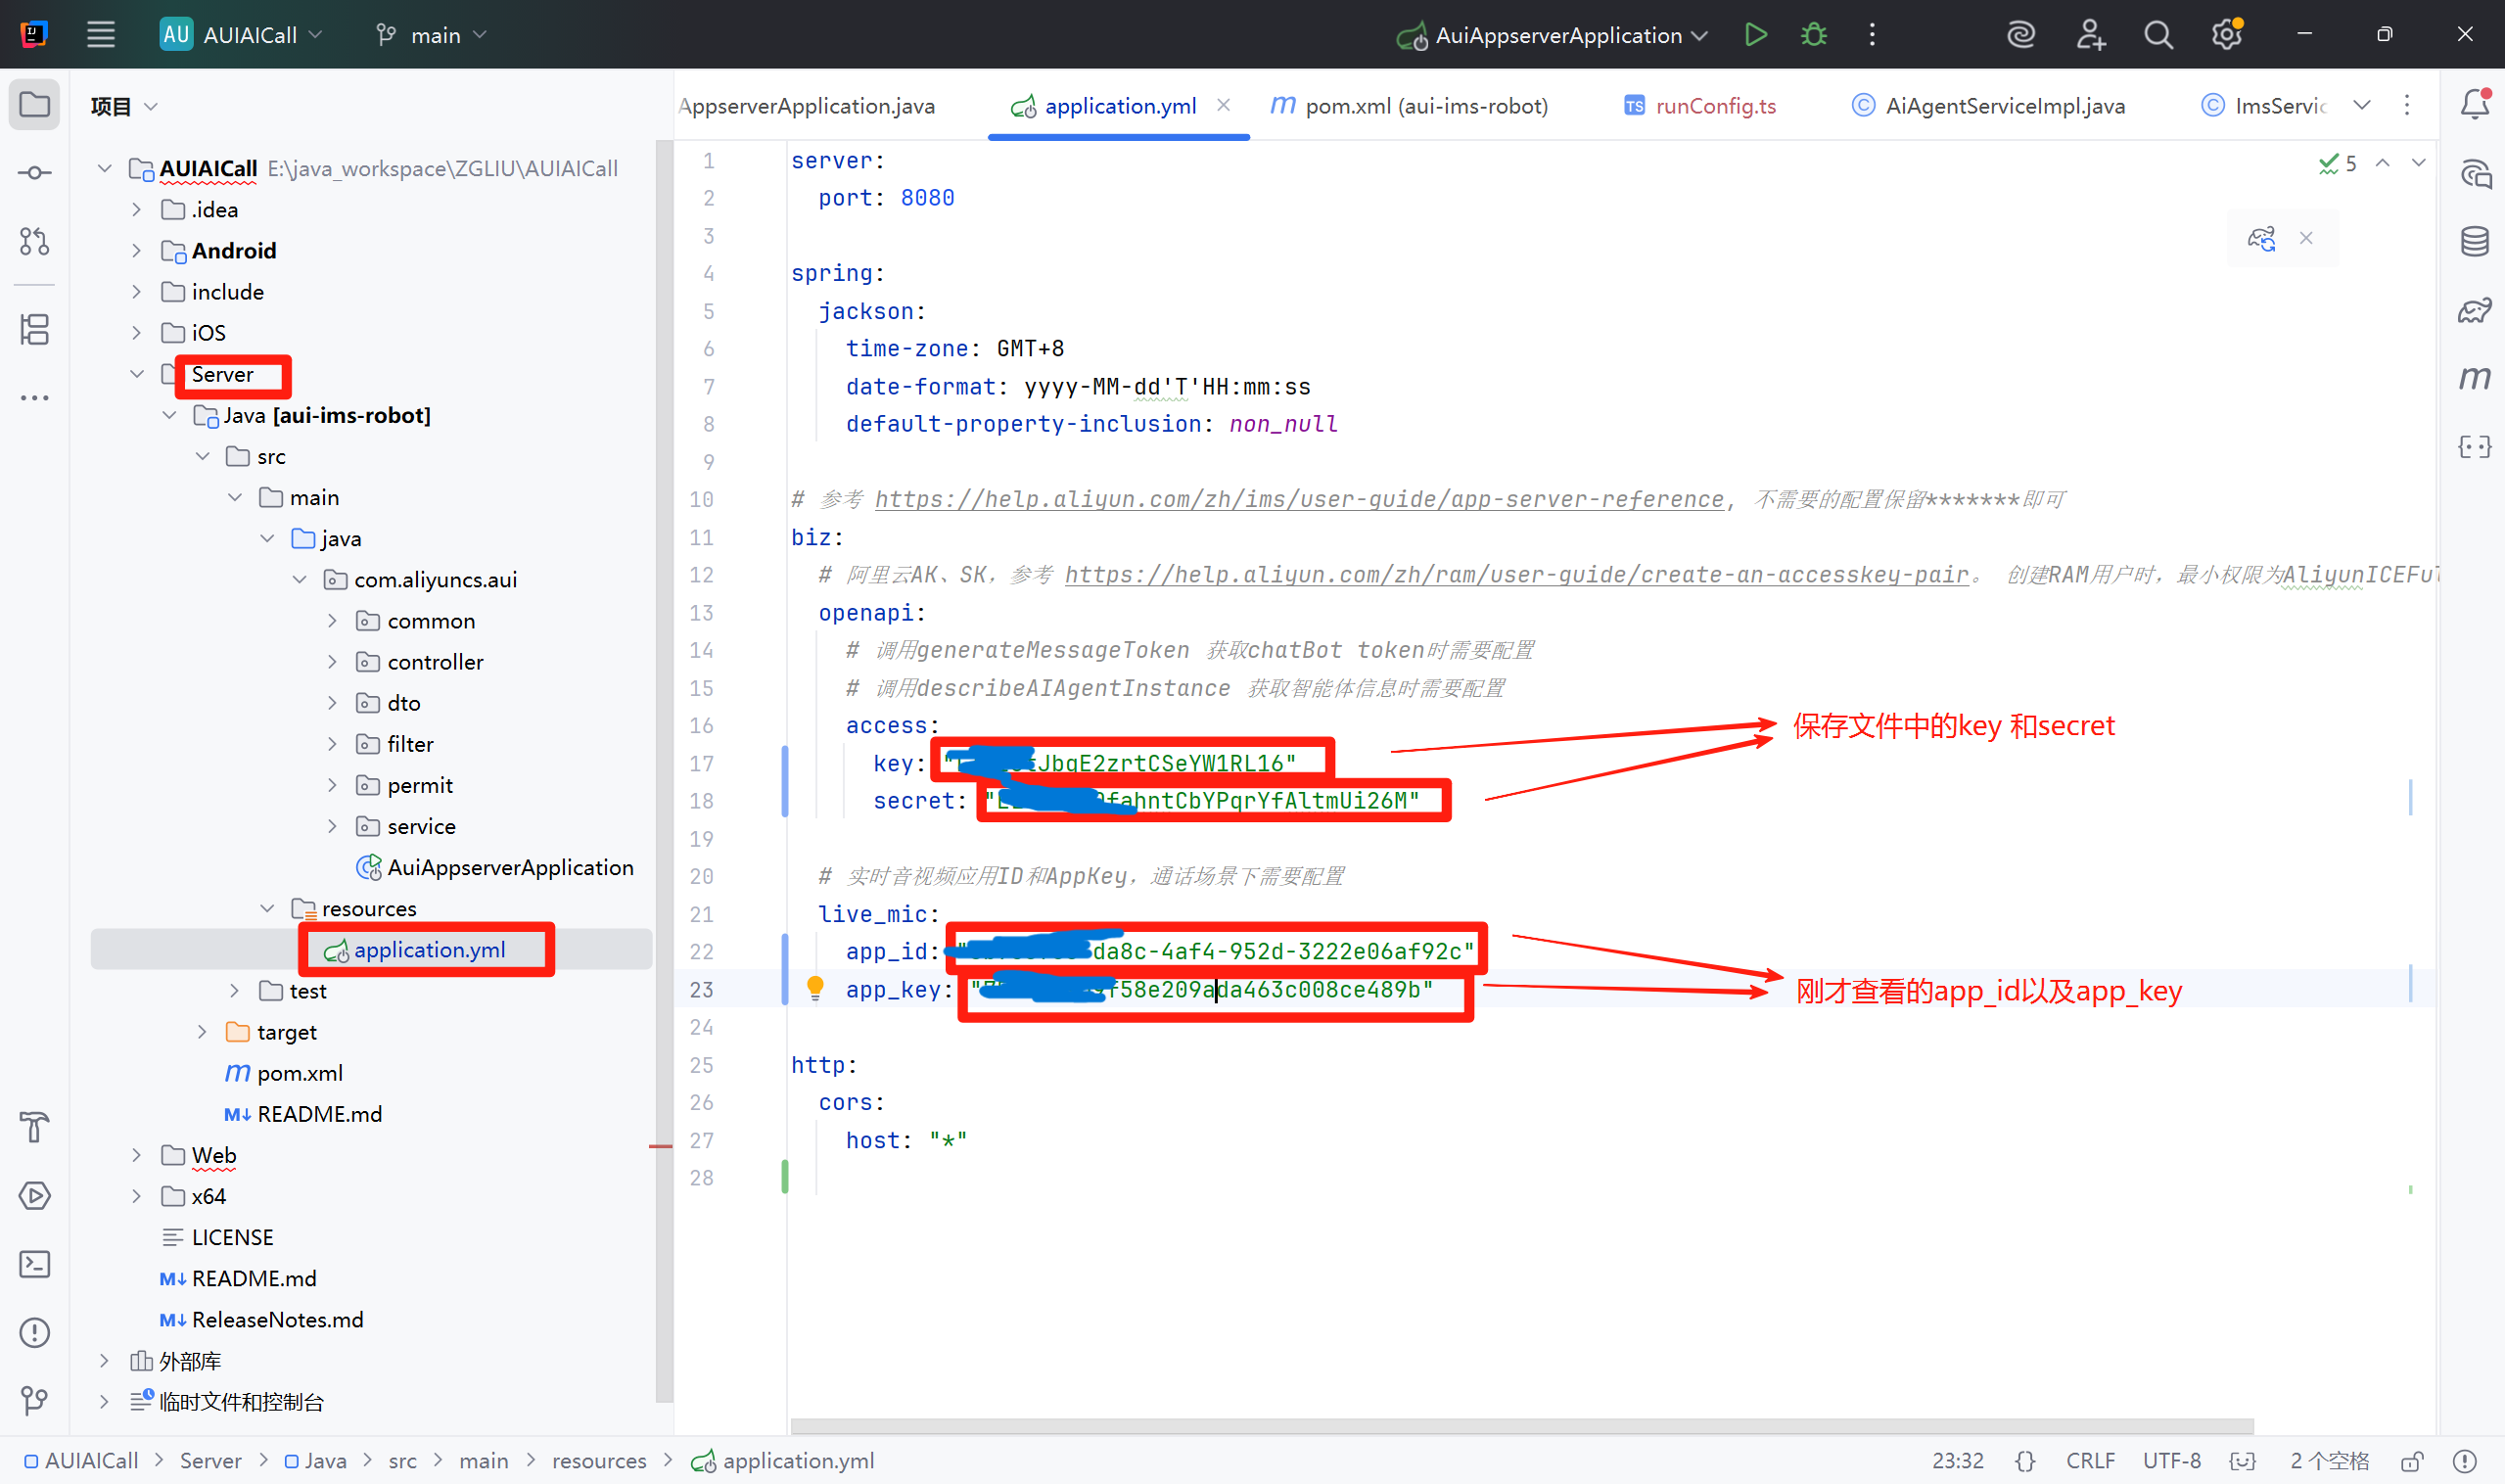Switch to the ImsServic tab
This screenshot has height=1484, width=2505.
(x=2263, y=106)
